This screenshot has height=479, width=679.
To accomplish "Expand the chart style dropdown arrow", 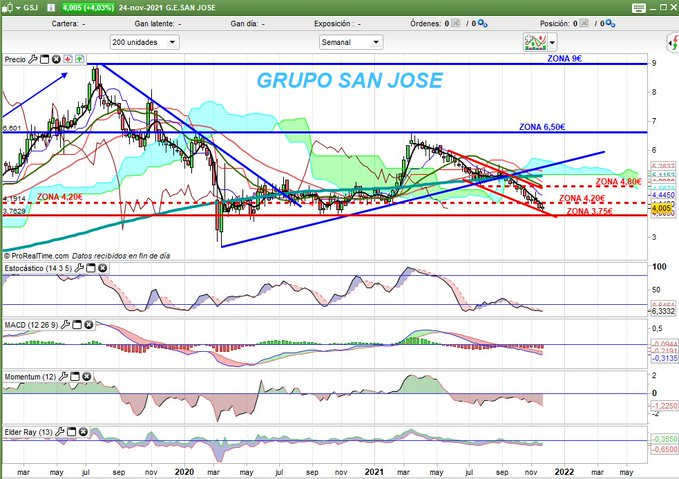I will pos(552,42).
